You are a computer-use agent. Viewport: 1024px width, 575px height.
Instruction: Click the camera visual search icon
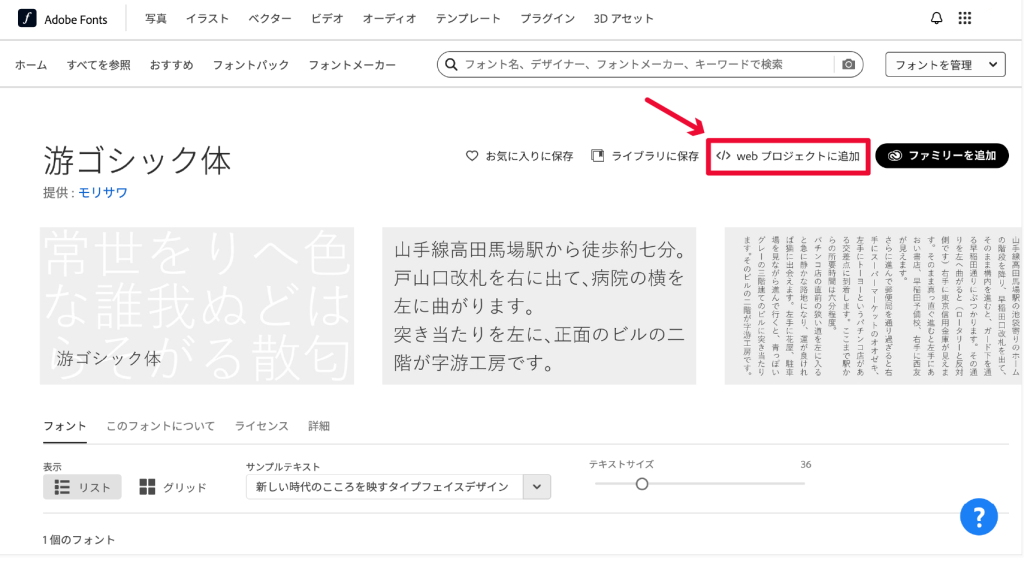(x=849, y=65)
